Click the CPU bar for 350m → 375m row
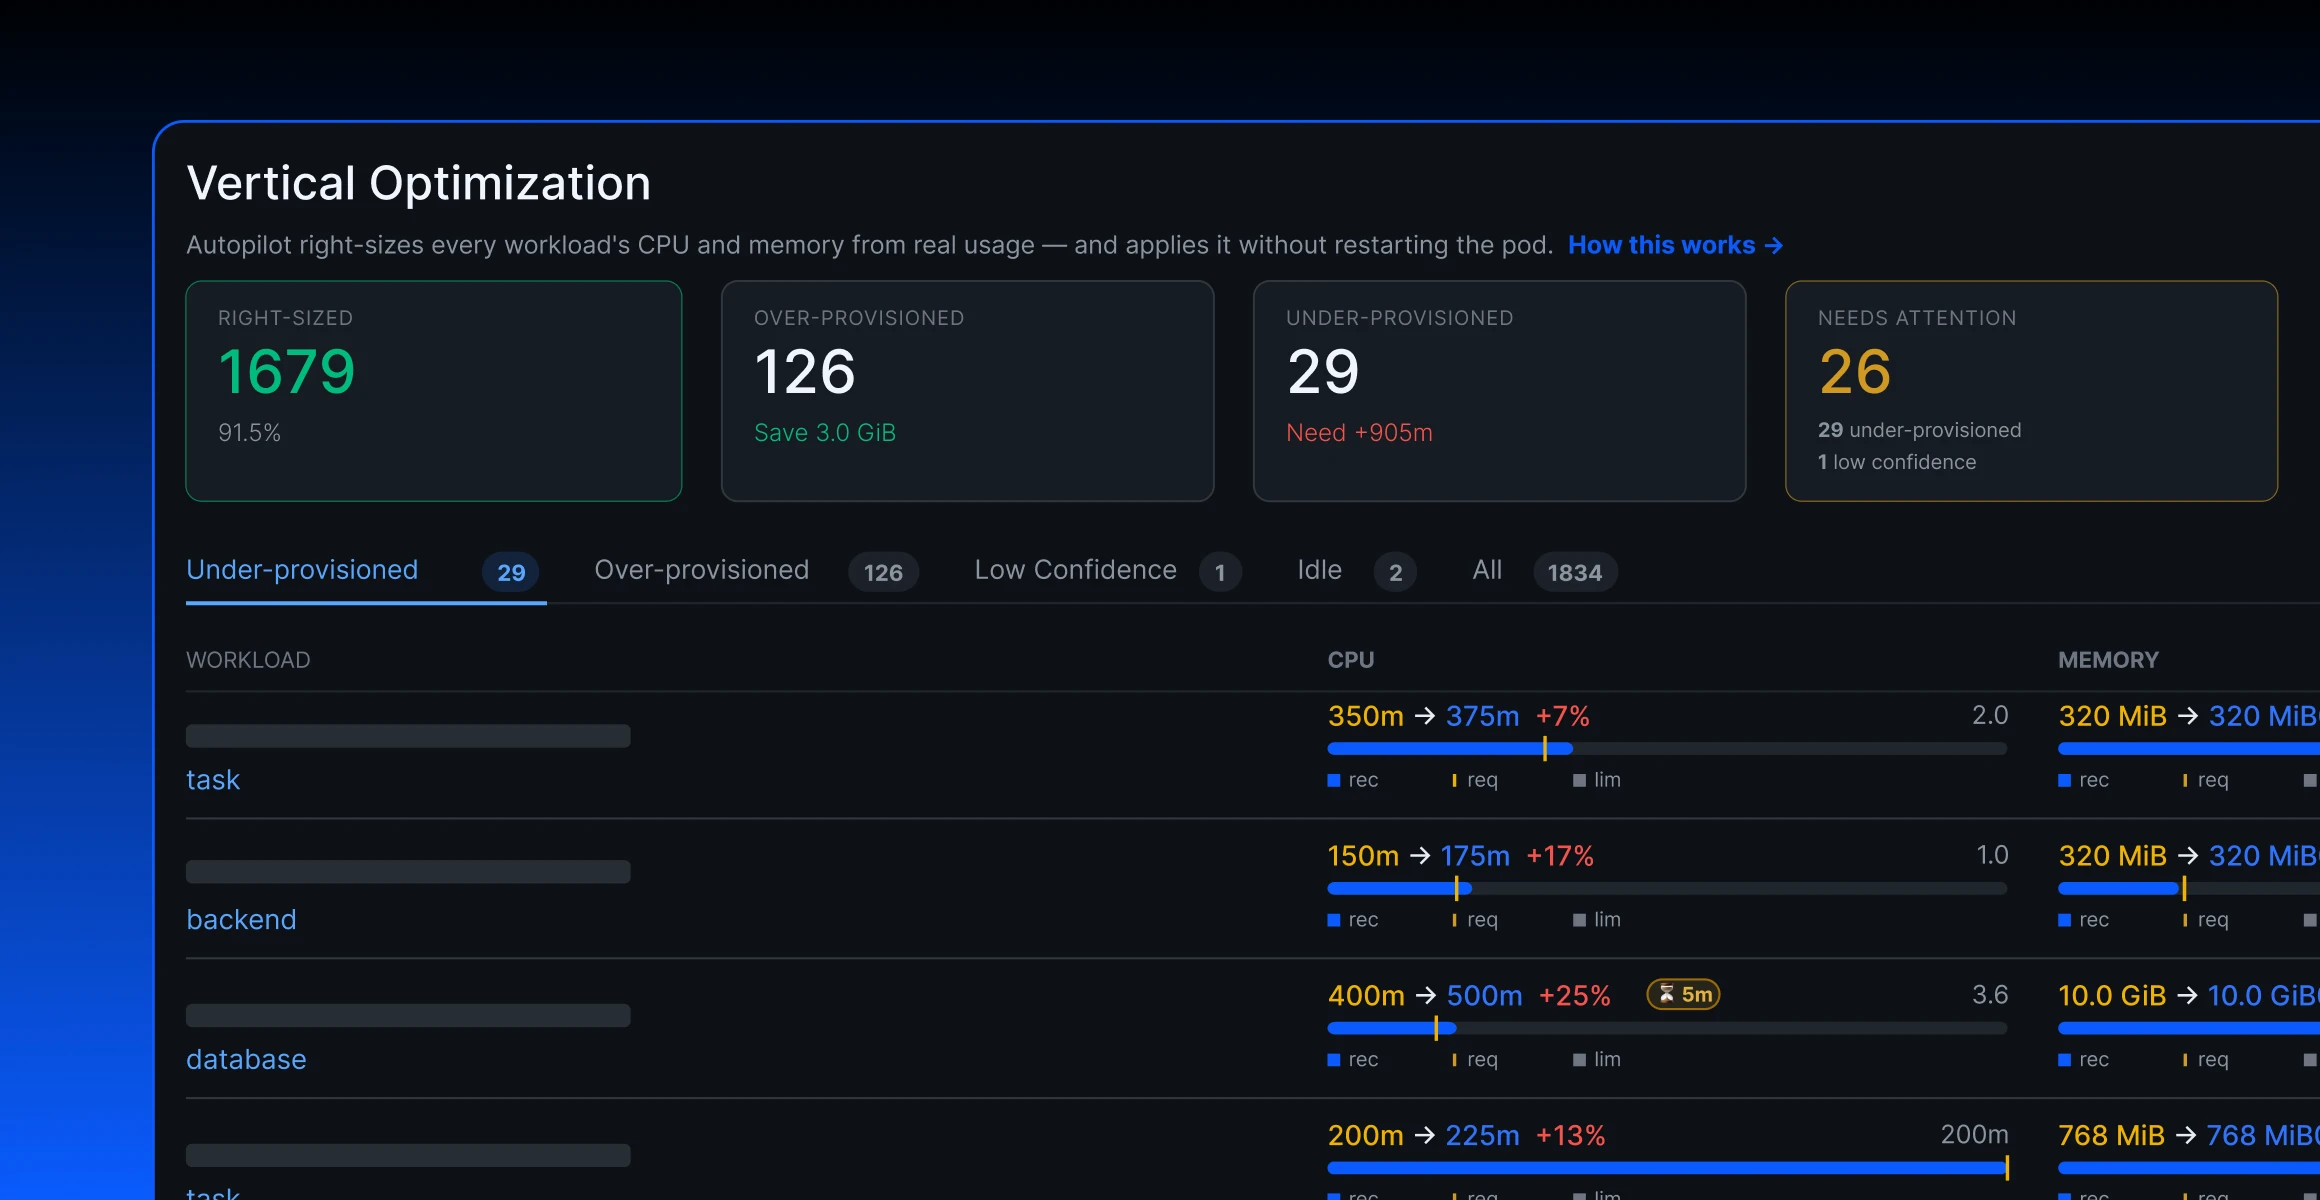Screen dimensions: 2320x1200 [x=1667, y=748]
